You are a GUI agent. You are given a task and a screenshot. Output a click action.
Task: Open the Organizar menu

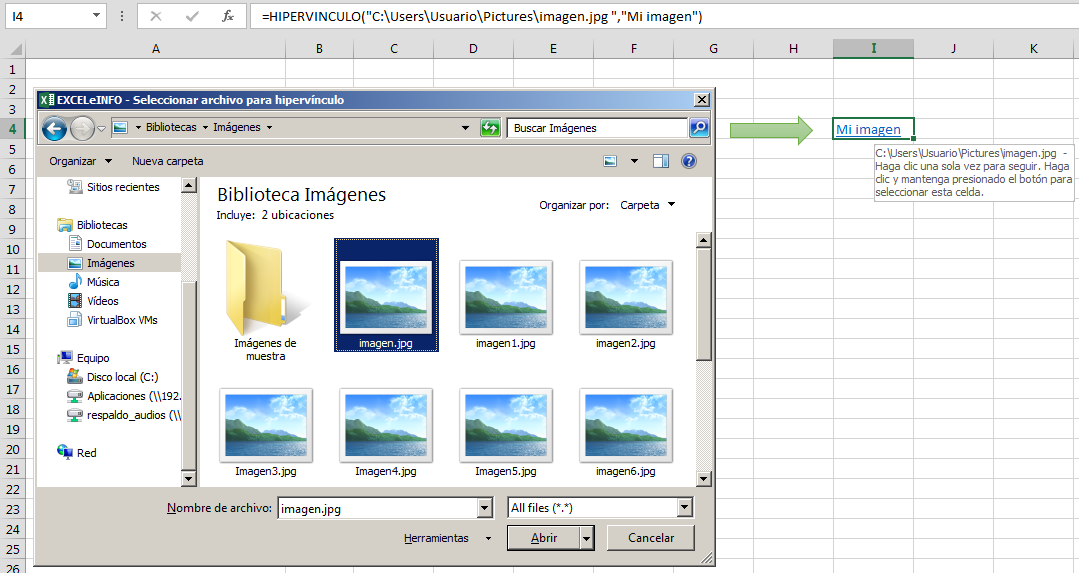79,161
